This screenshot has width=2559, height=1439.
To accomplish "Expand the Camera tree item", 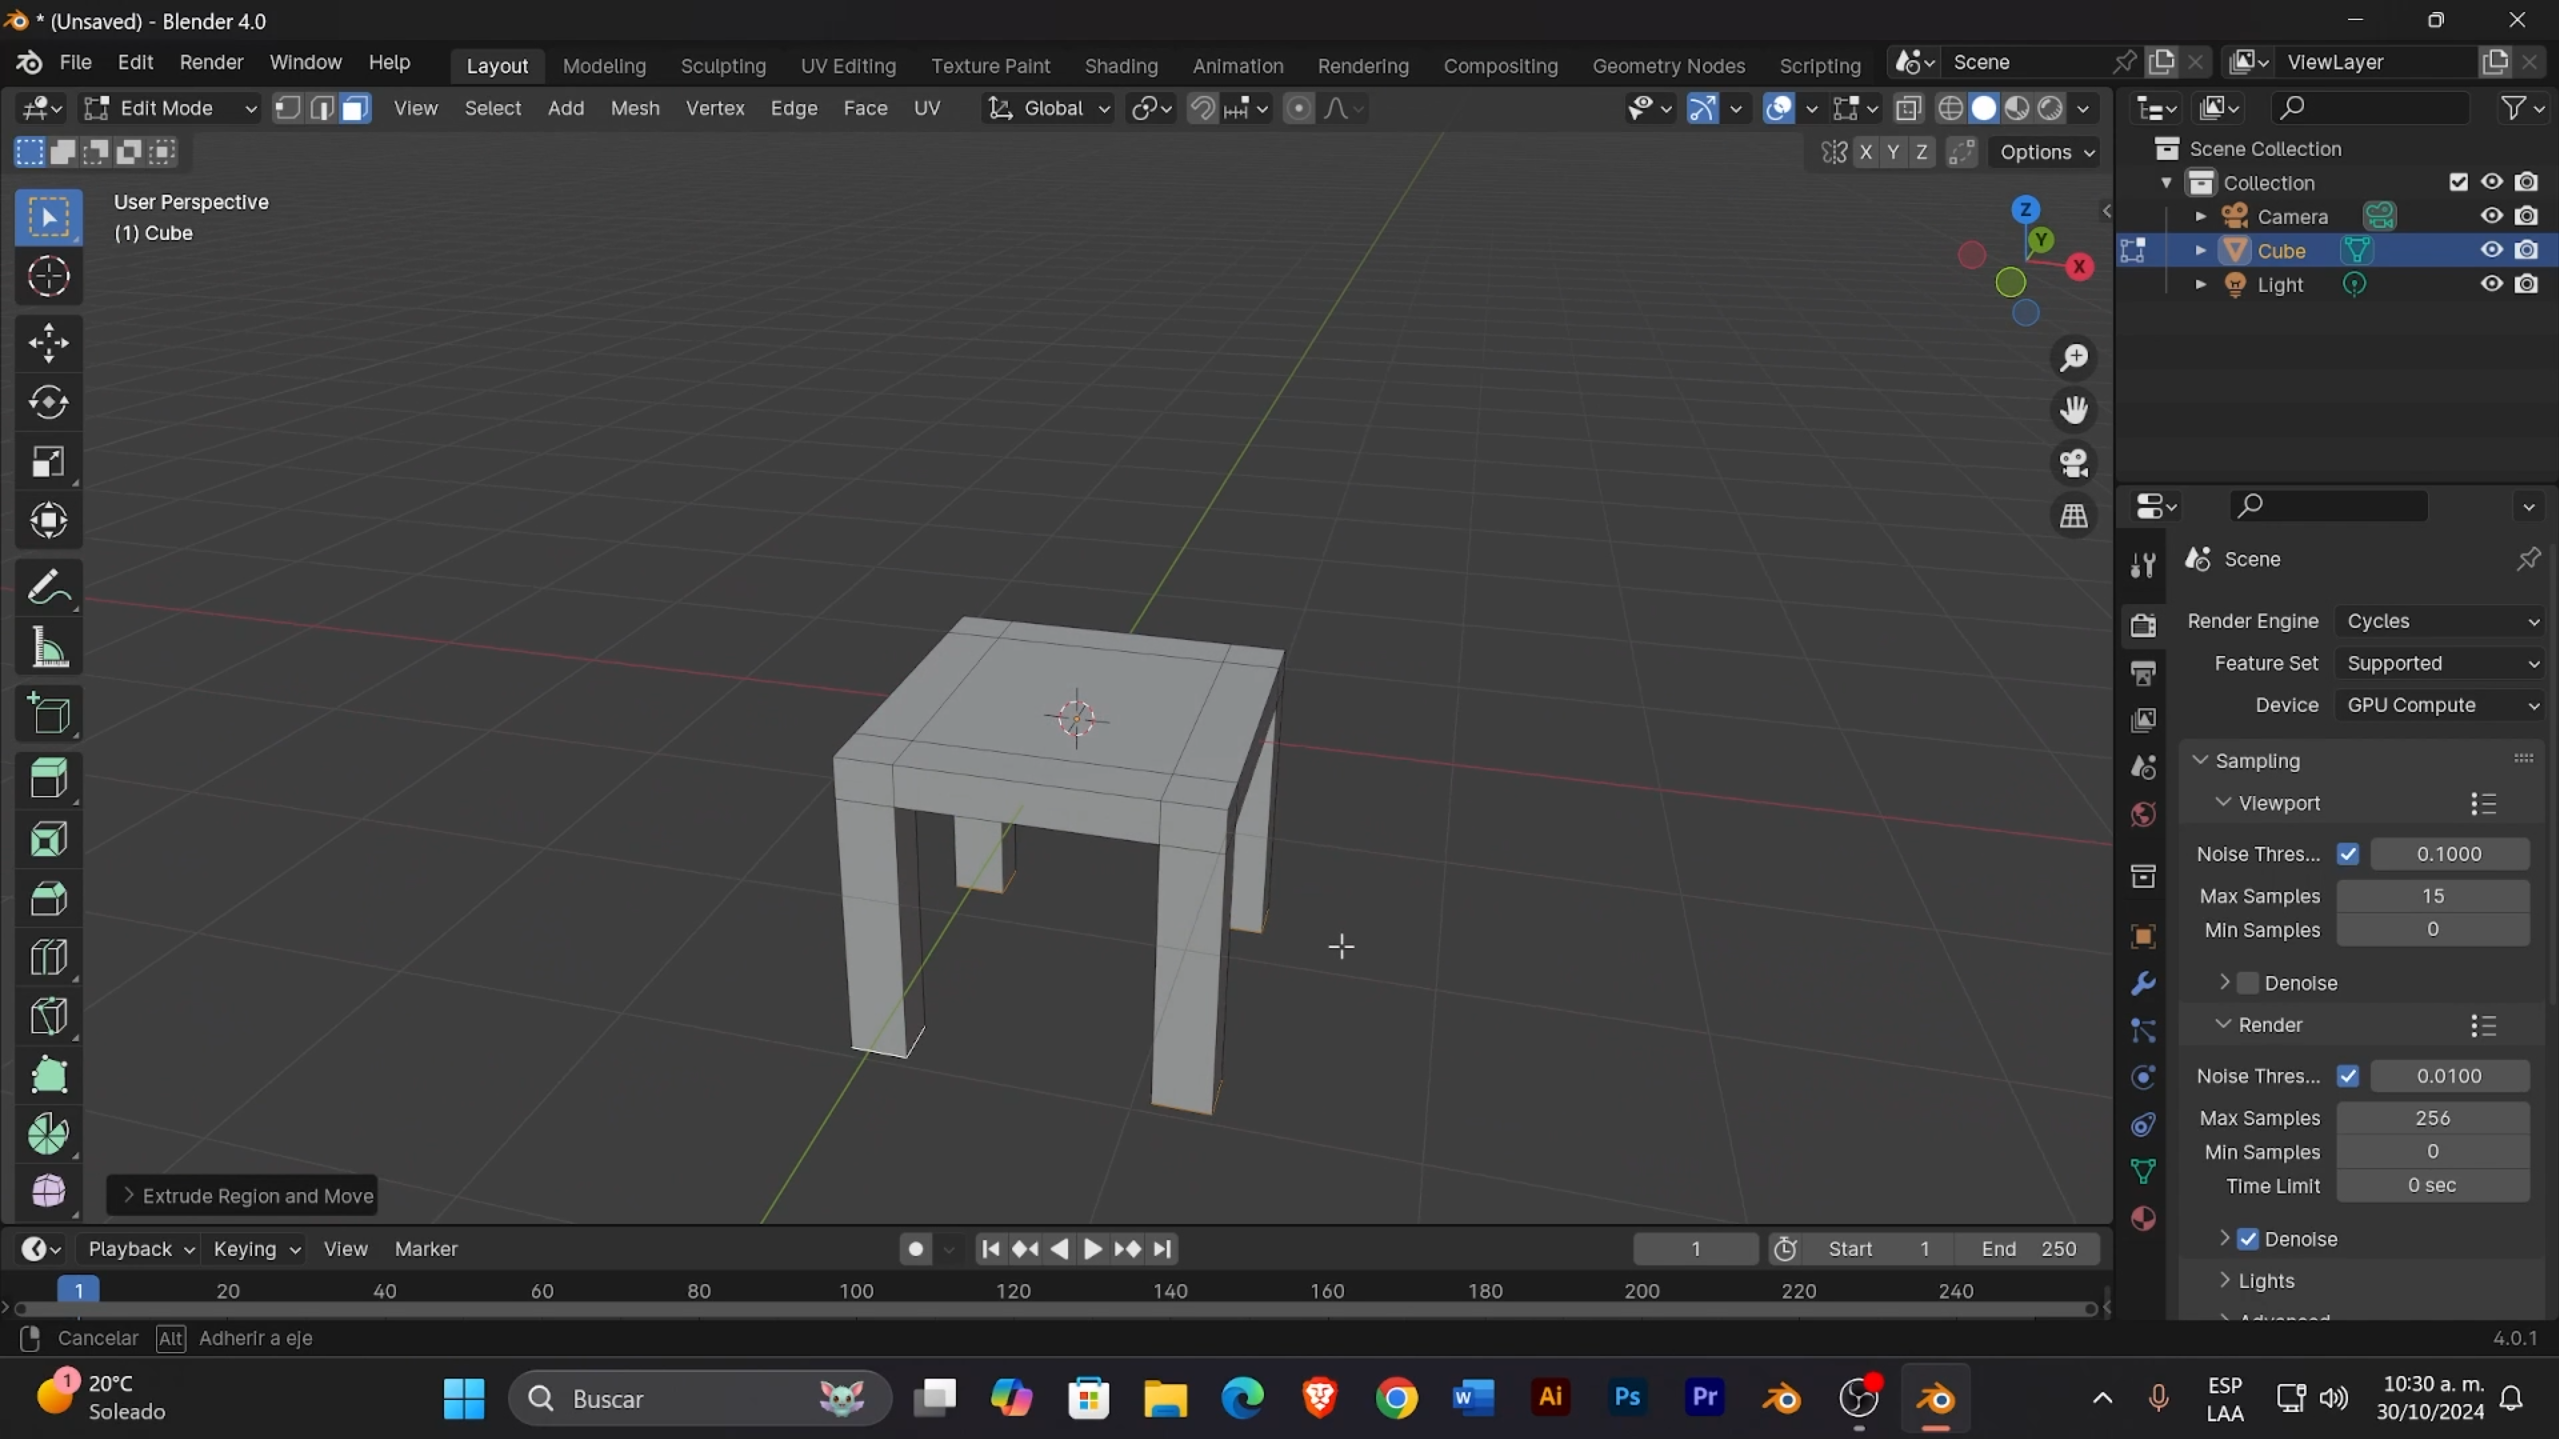I will click(2200, 216).
